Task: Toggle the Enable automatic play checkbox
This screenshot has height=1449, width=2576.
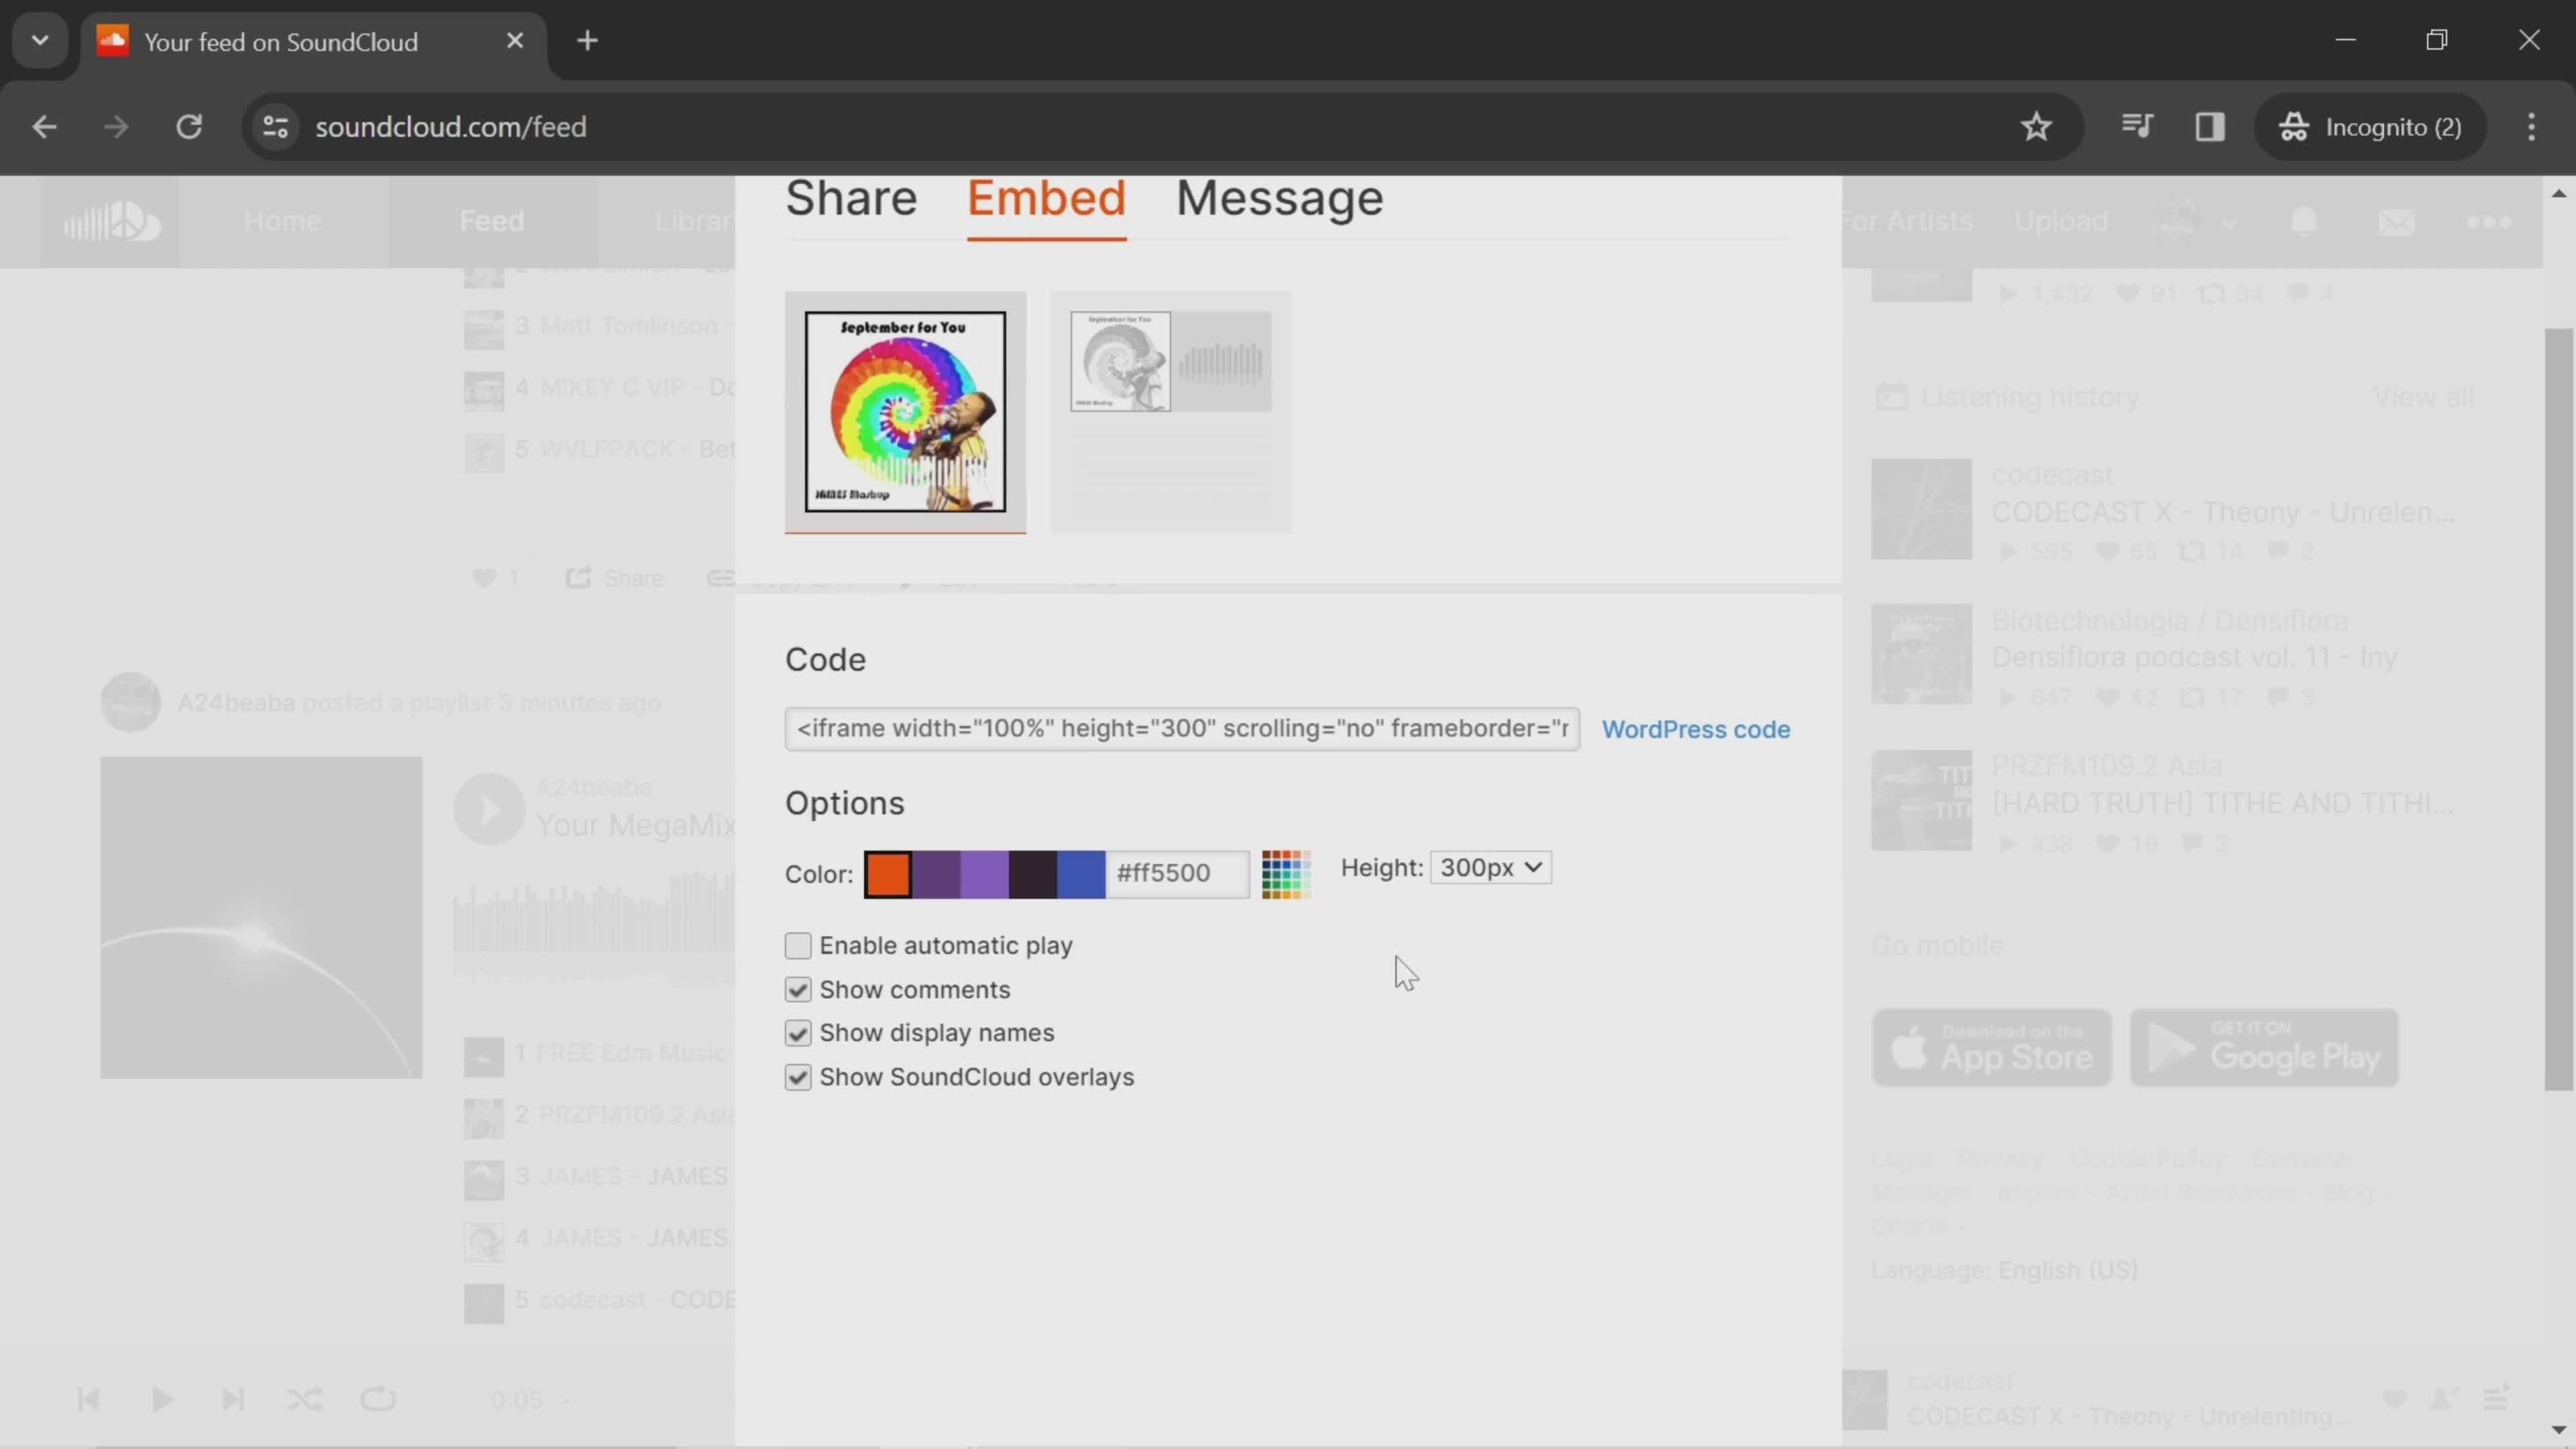Action: (x=796, y=945)
